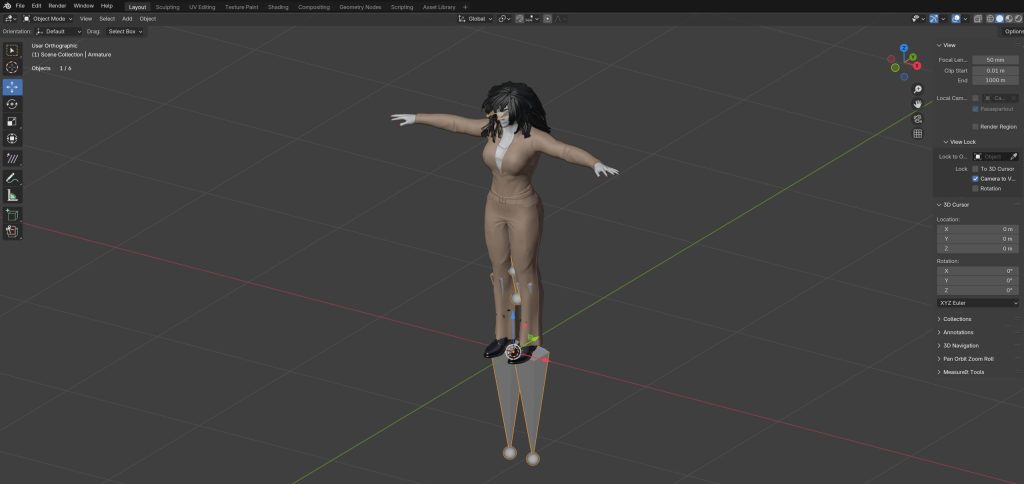Click the Blender logo menu icon
The height and width of the screenshot is (484, 1024).
(x=7, y=6)
